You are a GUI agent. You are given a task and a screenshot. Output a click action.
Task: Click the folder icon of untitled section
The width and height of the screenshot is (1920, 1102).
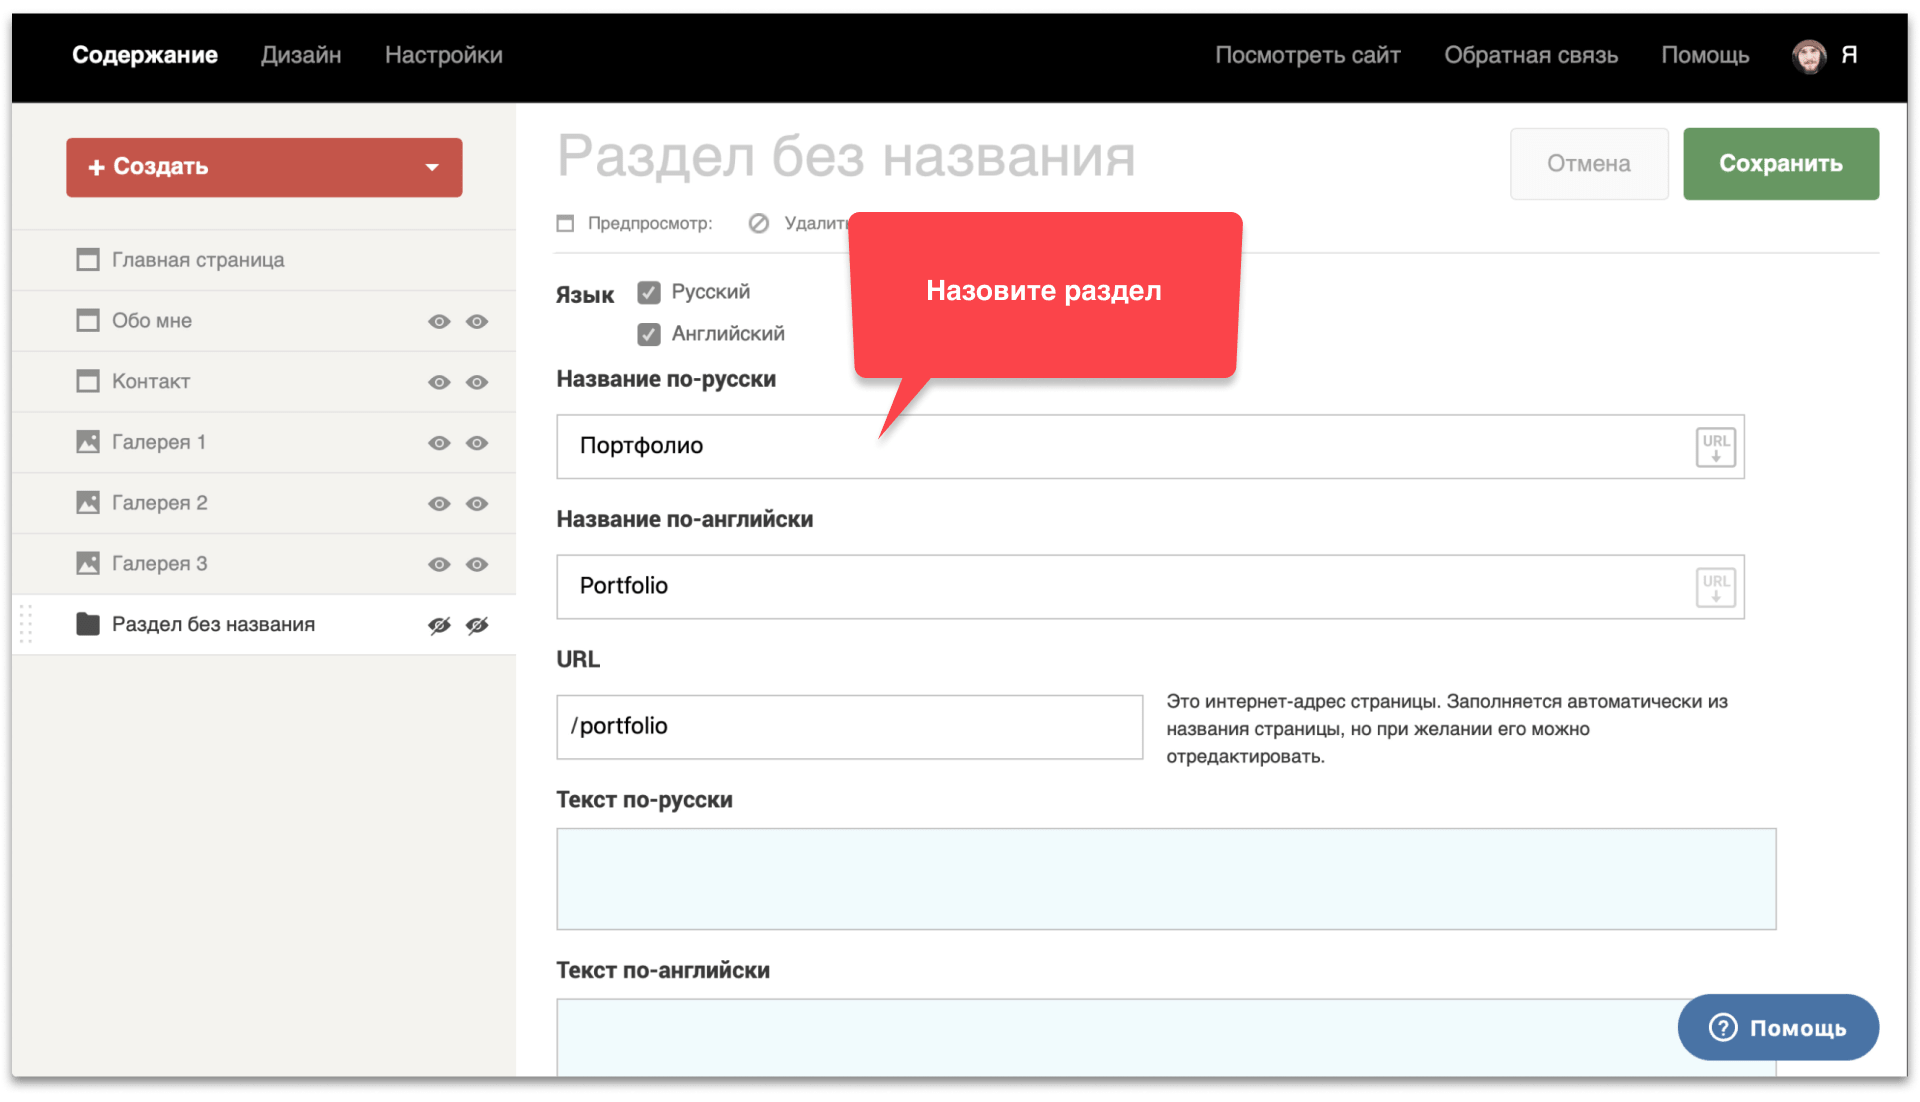(x=88, y=624)
